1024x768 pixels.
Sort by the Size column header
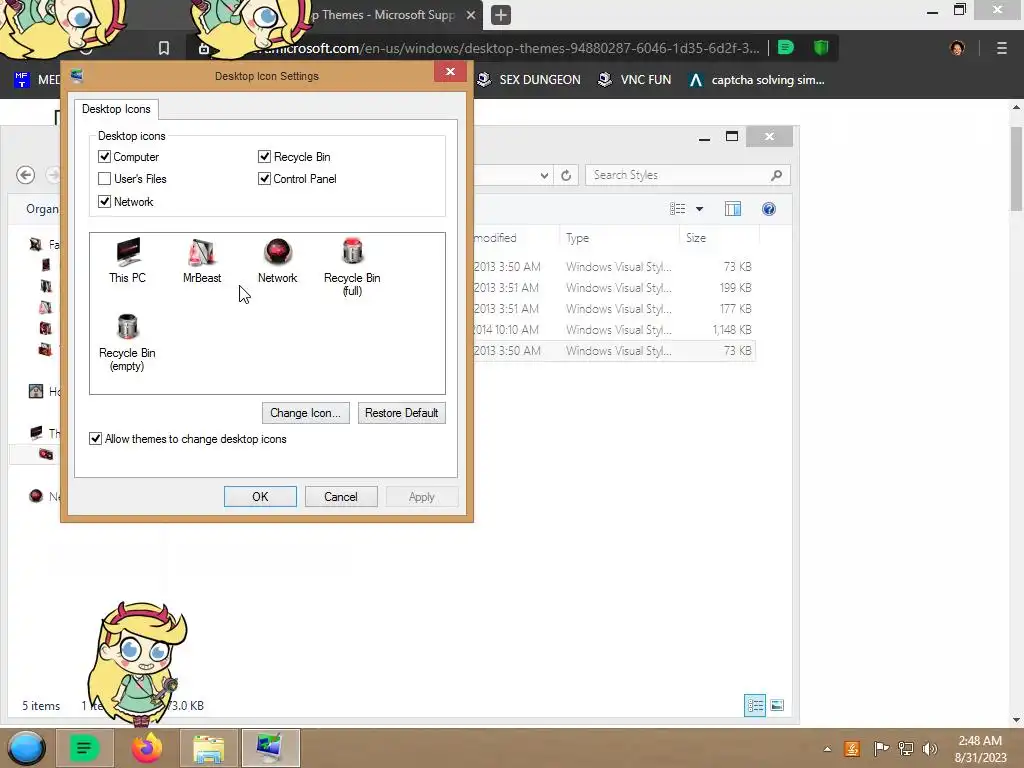coord(719,238)
